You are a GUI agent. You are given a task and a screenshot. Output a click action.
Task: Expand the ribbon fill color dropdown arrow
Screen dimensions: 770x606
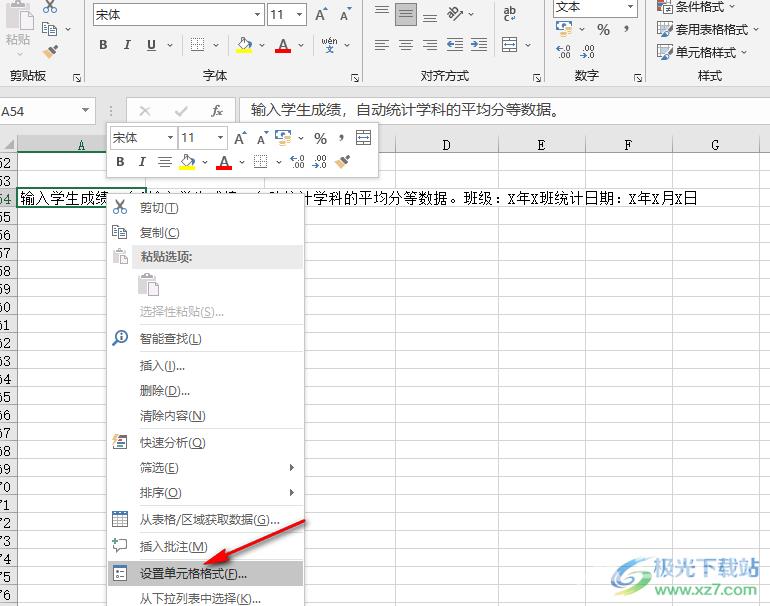pyautogui.click(x=262, y=45)
